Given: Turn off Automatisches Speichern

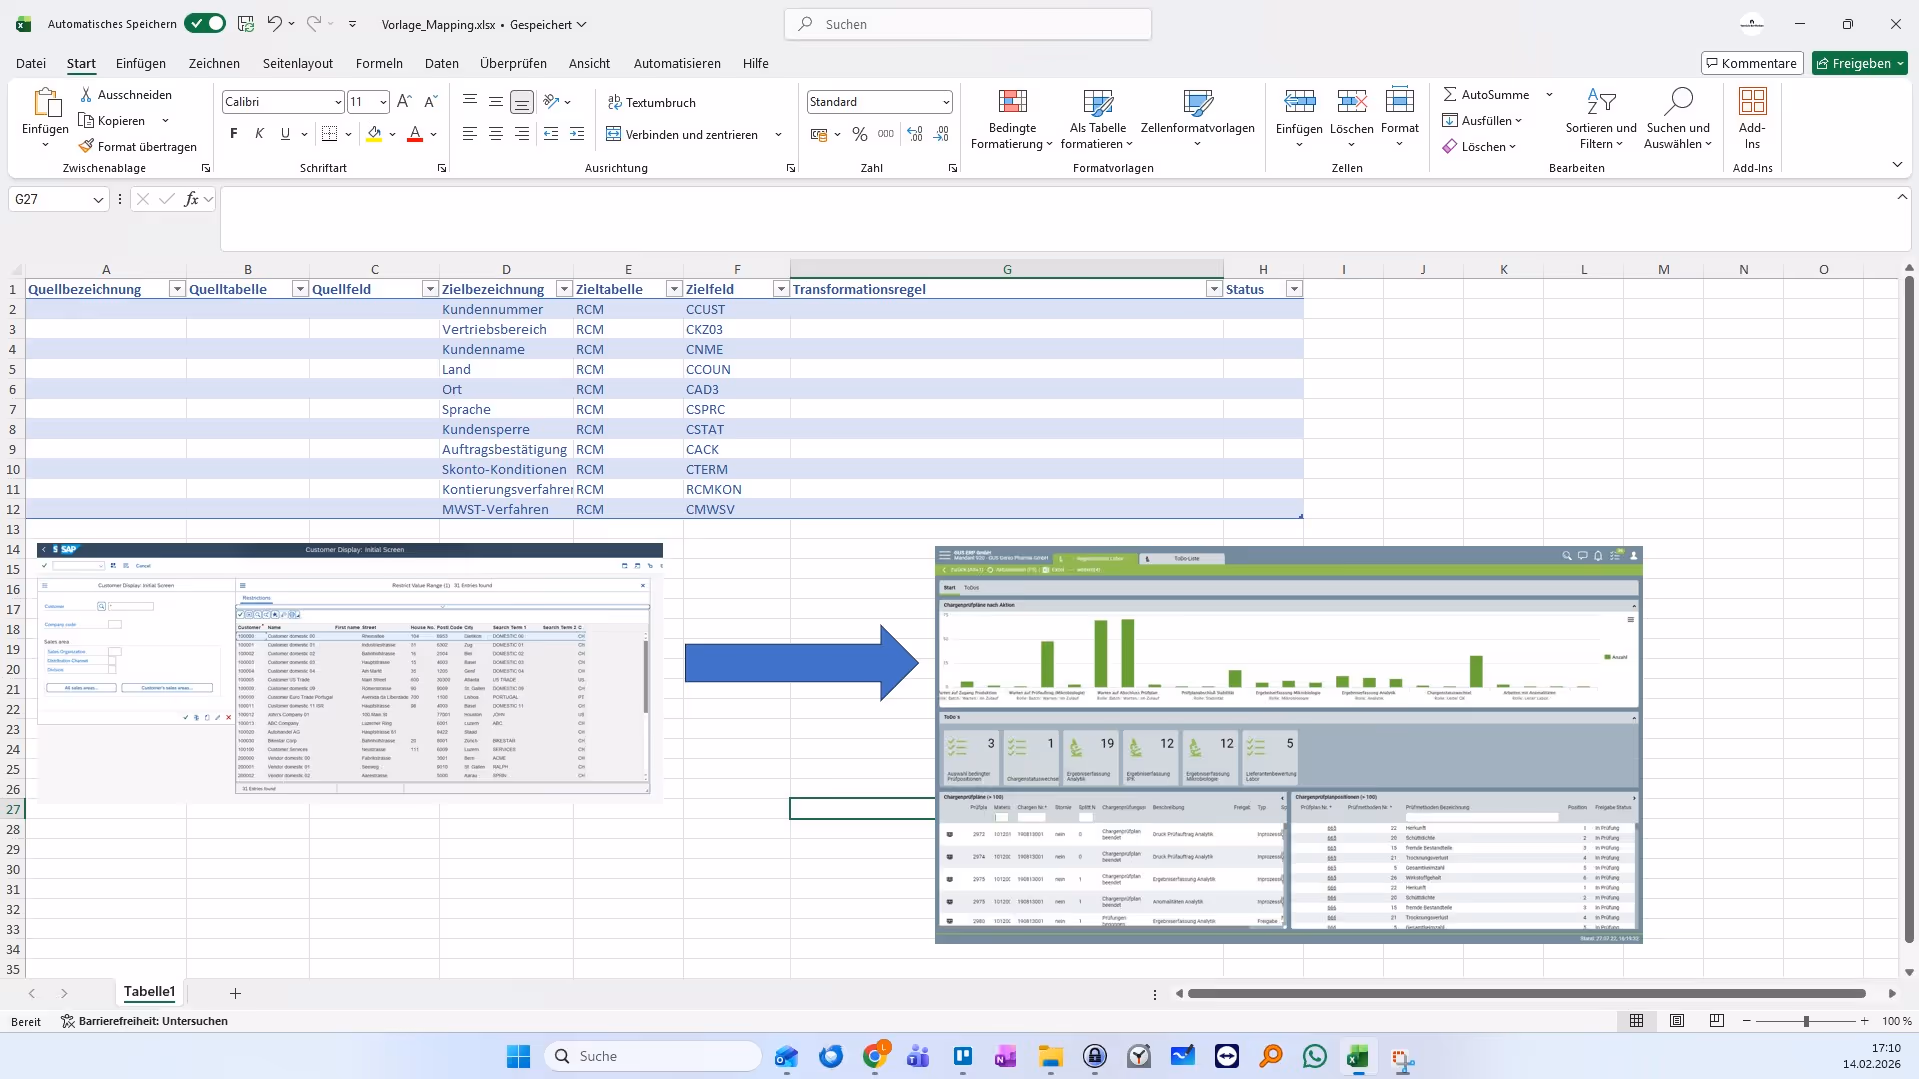Looking at the screenshot, I should pyautogui.click(x=205, y=23).
